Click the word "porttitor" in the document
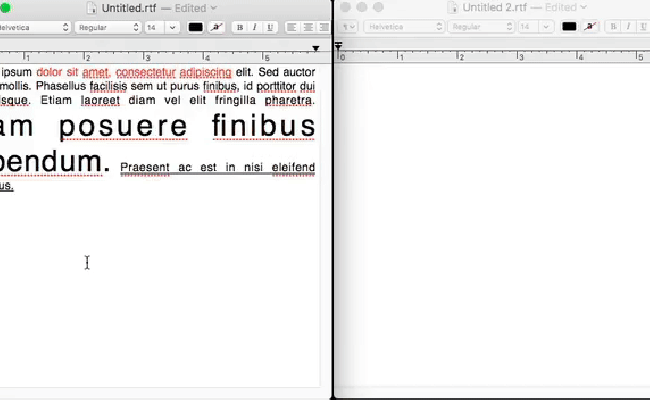The image size is (650, 400). [276, 86]
